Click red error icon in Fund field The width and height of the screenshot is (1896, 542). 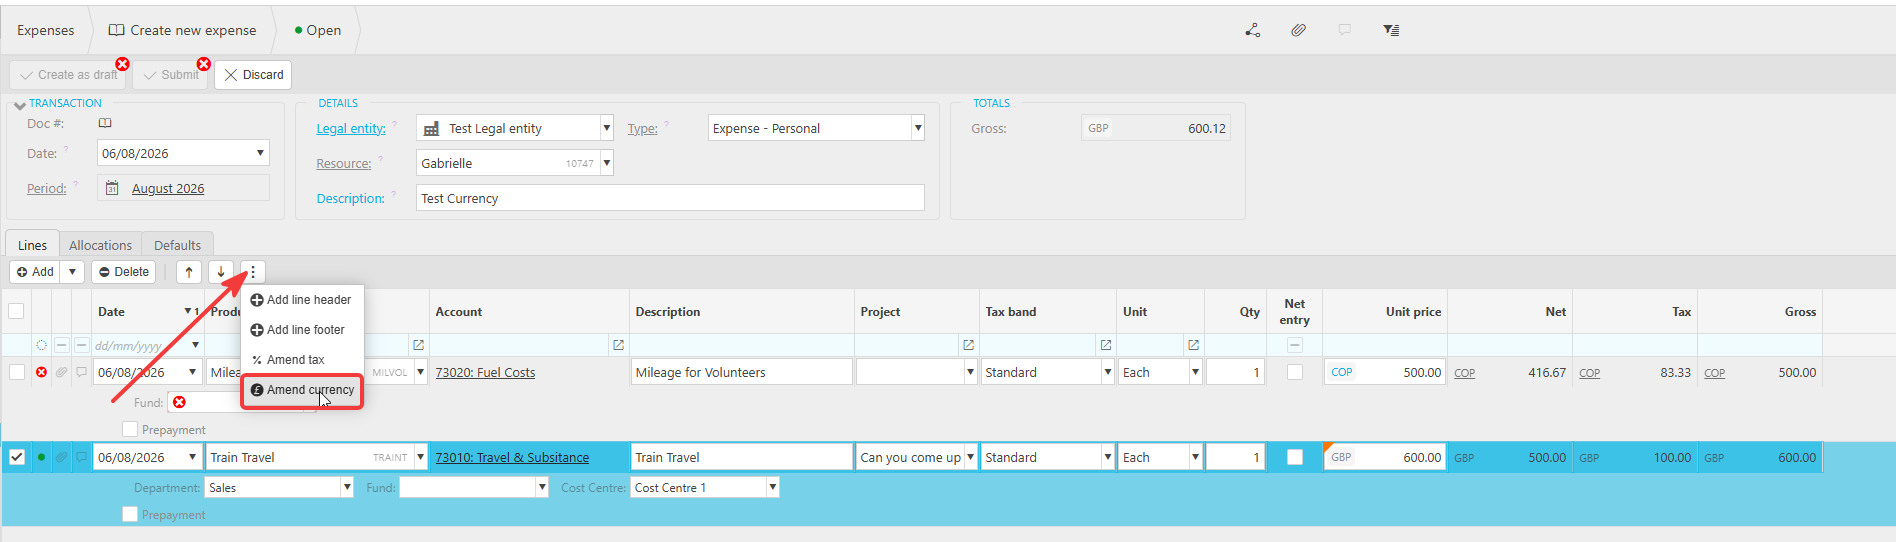(179, 402)
